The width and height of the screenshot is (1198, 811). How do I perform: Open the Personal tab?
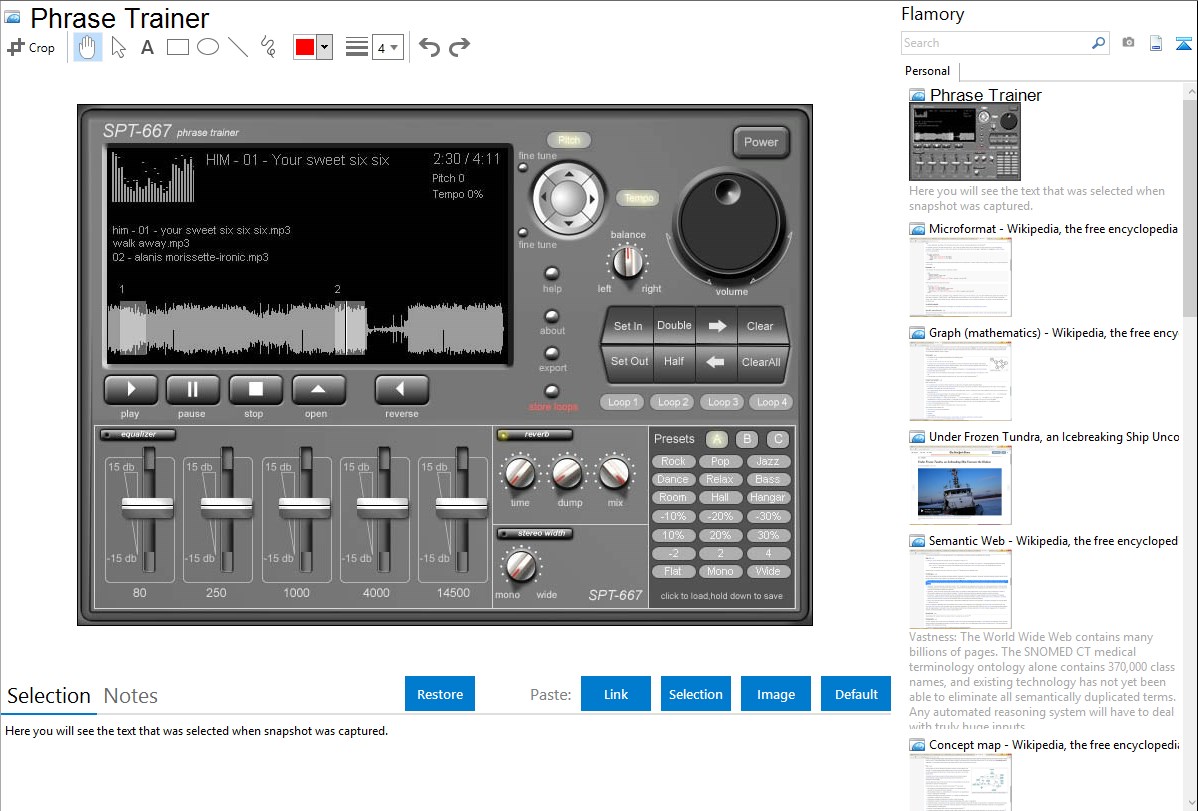[x=927, y=71]
